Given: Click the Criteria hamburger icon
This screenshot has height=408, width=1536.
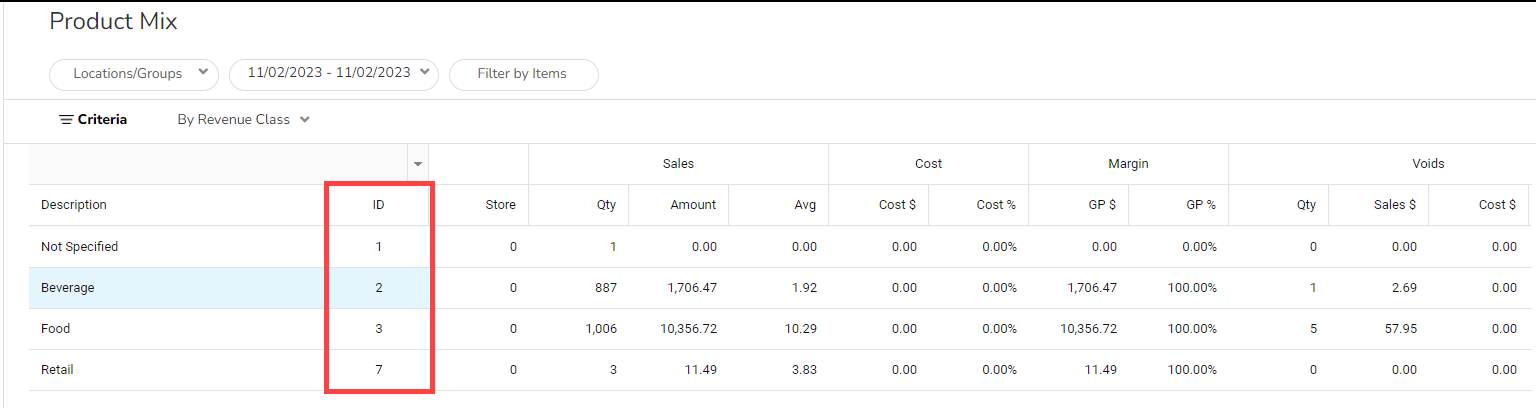Looking at the screenshot, I should 66,120.
